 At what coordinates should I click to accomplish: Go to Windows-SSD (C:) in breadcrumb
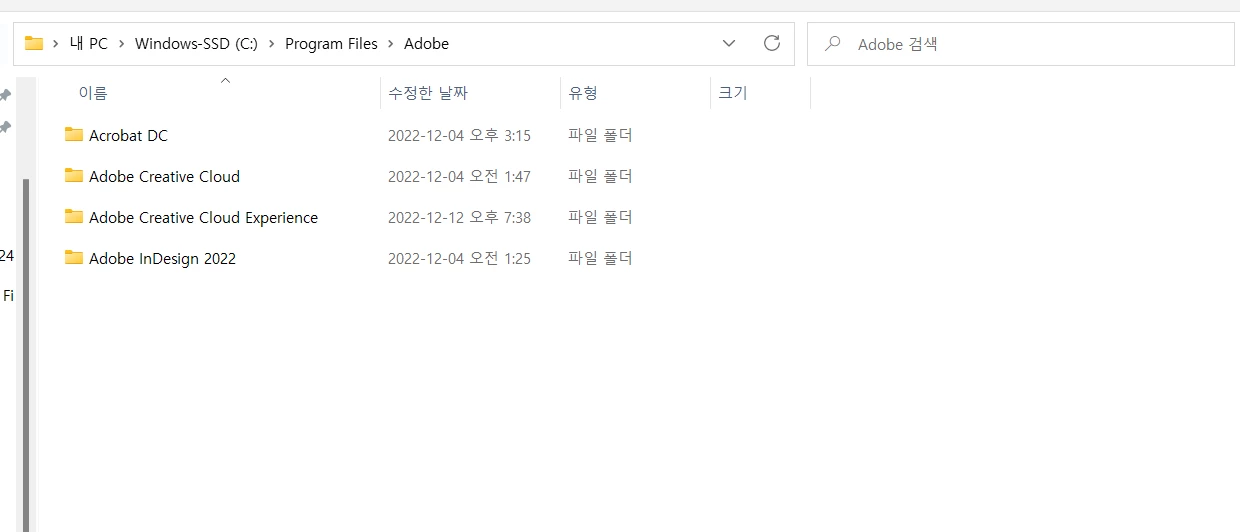[196, 44]
